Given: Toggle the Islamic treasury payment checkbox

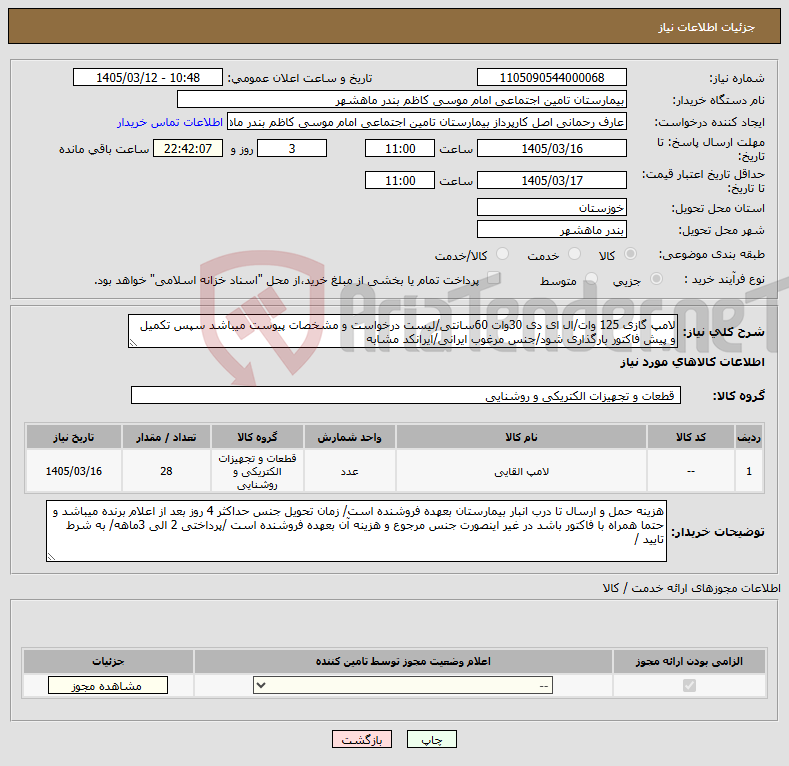Looking at the screenshot, I should click(494, 278).
